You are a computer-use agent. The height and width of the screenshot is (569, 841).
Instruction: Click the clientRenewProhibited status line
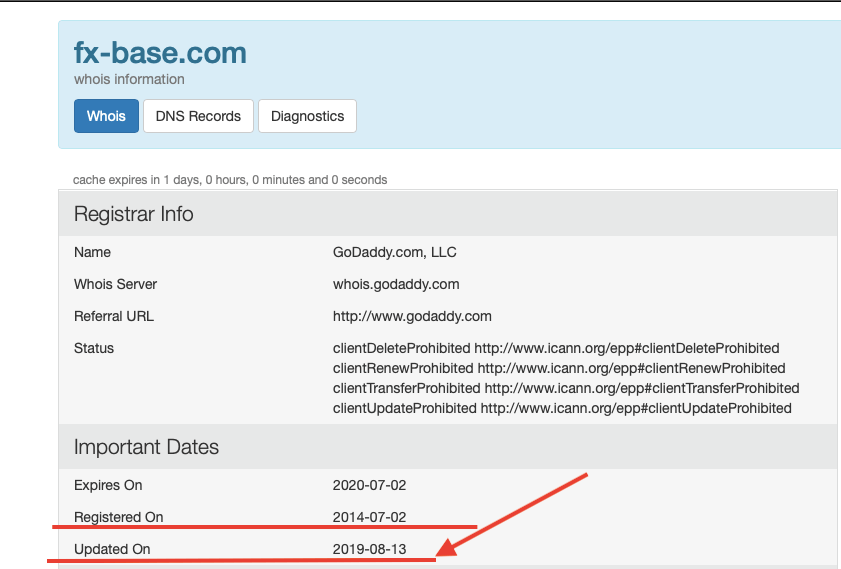(x=559, y=368)
